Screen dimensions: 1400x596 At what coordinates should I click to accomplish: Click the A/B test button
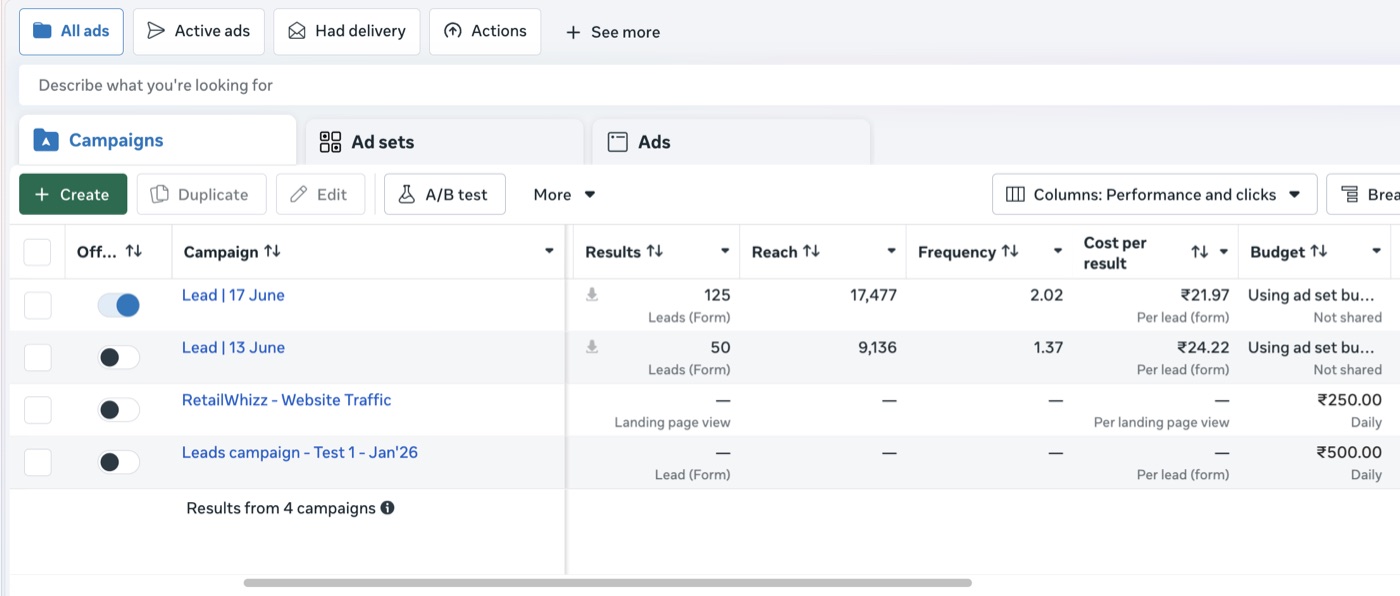click(445, 194)
